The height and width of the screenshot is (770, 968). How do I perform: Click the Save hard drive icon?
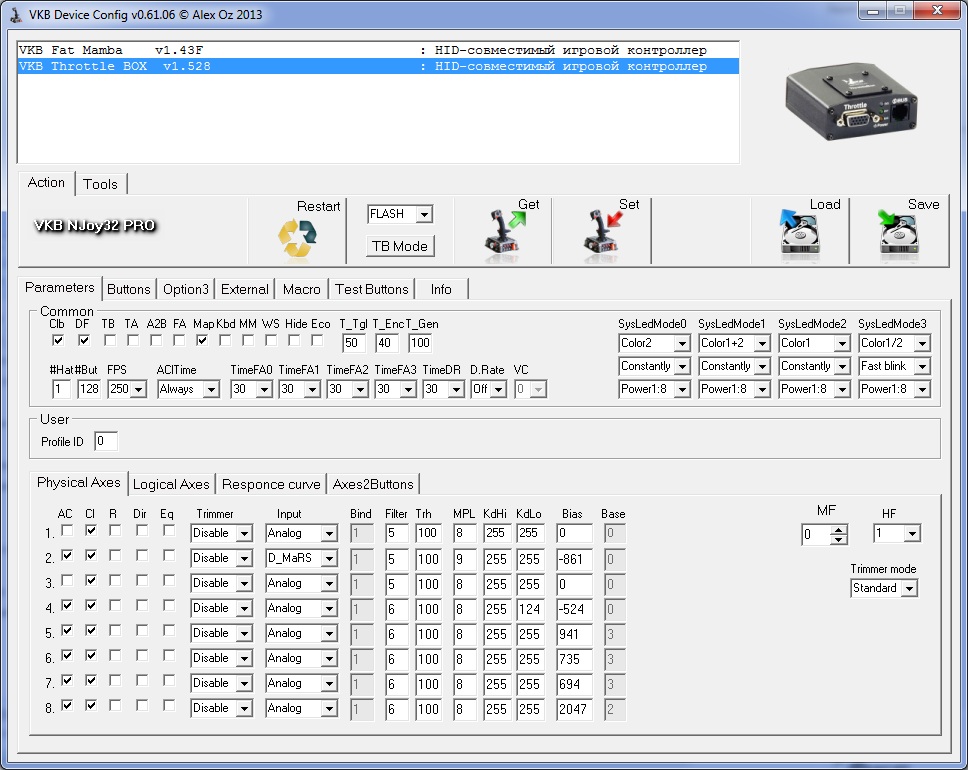coord(898,235)
